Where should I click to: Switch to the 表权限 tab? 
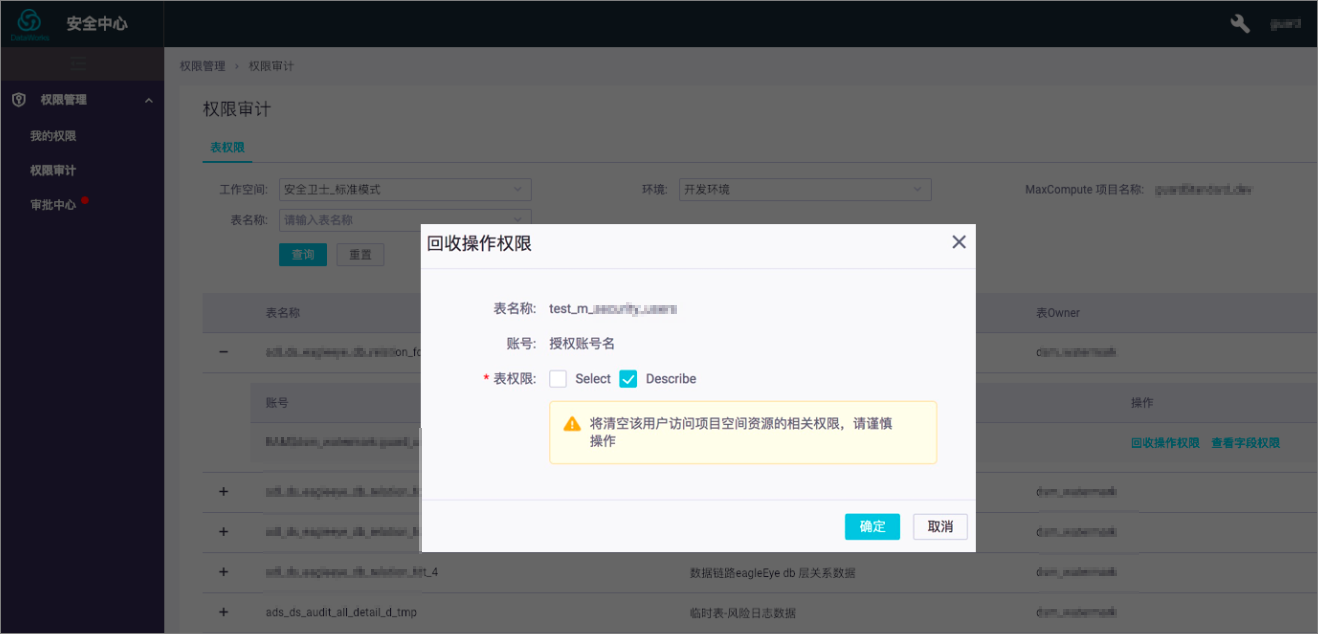pos(227,147)
